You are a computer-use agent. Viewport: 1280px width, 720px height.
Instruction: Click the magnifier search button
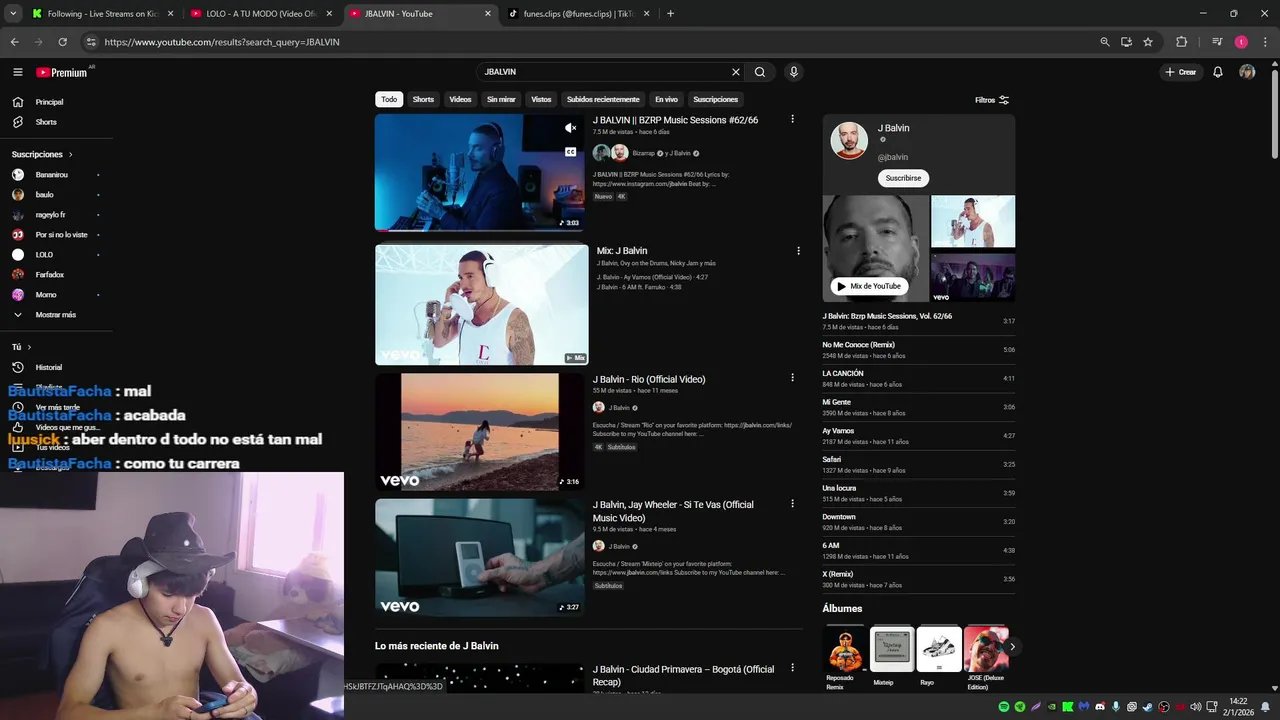pyautogui.click(x=760, y=72)
